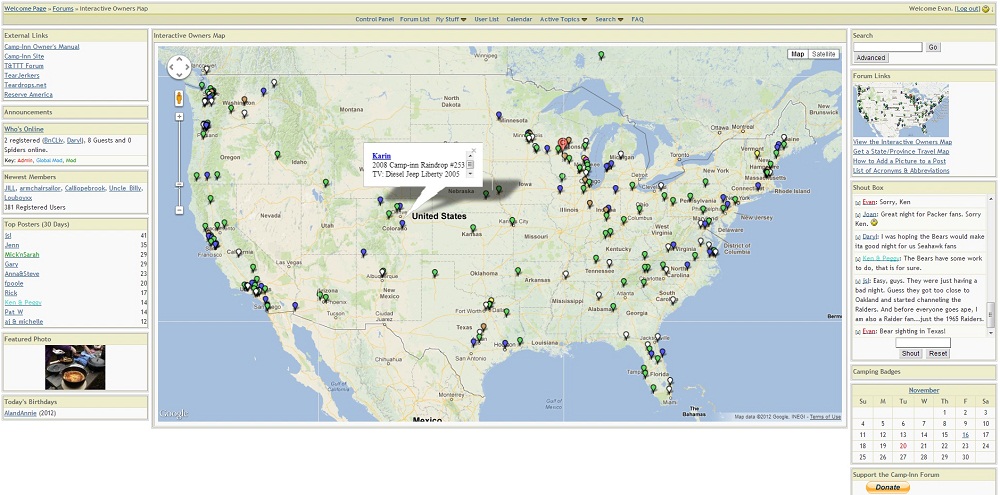Open the Featured Photo thumbnail
Screen dimensions: 1000x495
[75, 367]
